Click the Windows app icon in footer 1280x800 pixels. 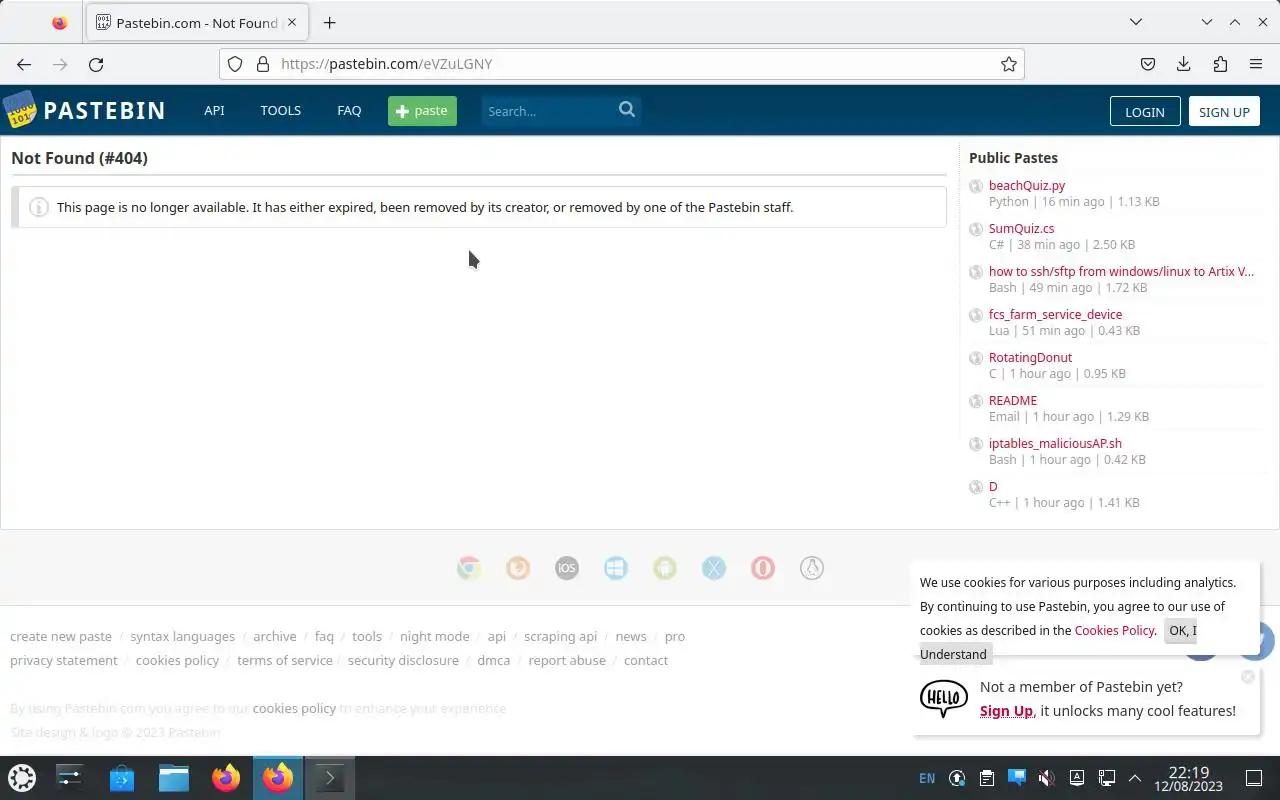pos(616,568)
